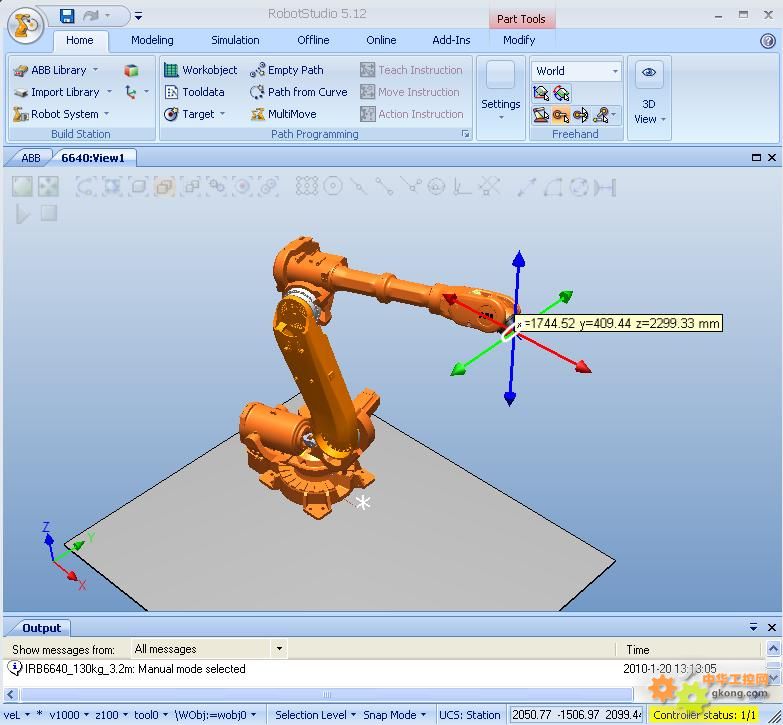The image size is (783, 725).
Task: Open the Path Programming dialog launcher
Action: pos(465,134)
